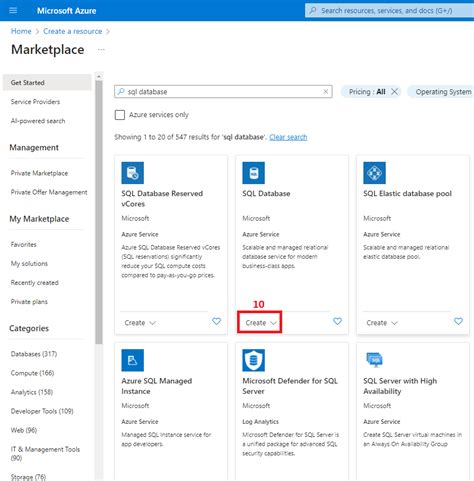
Task: Filter by IT & Management Tools category
Action: pos(45,453)
